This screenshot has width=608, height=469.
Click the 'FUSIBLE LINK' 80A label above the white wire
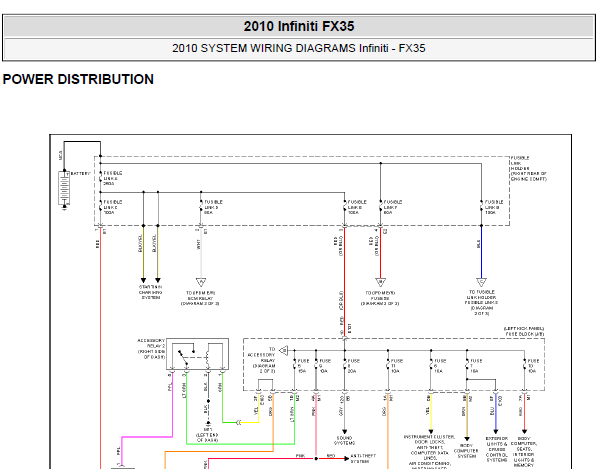(x=212, y=207)
